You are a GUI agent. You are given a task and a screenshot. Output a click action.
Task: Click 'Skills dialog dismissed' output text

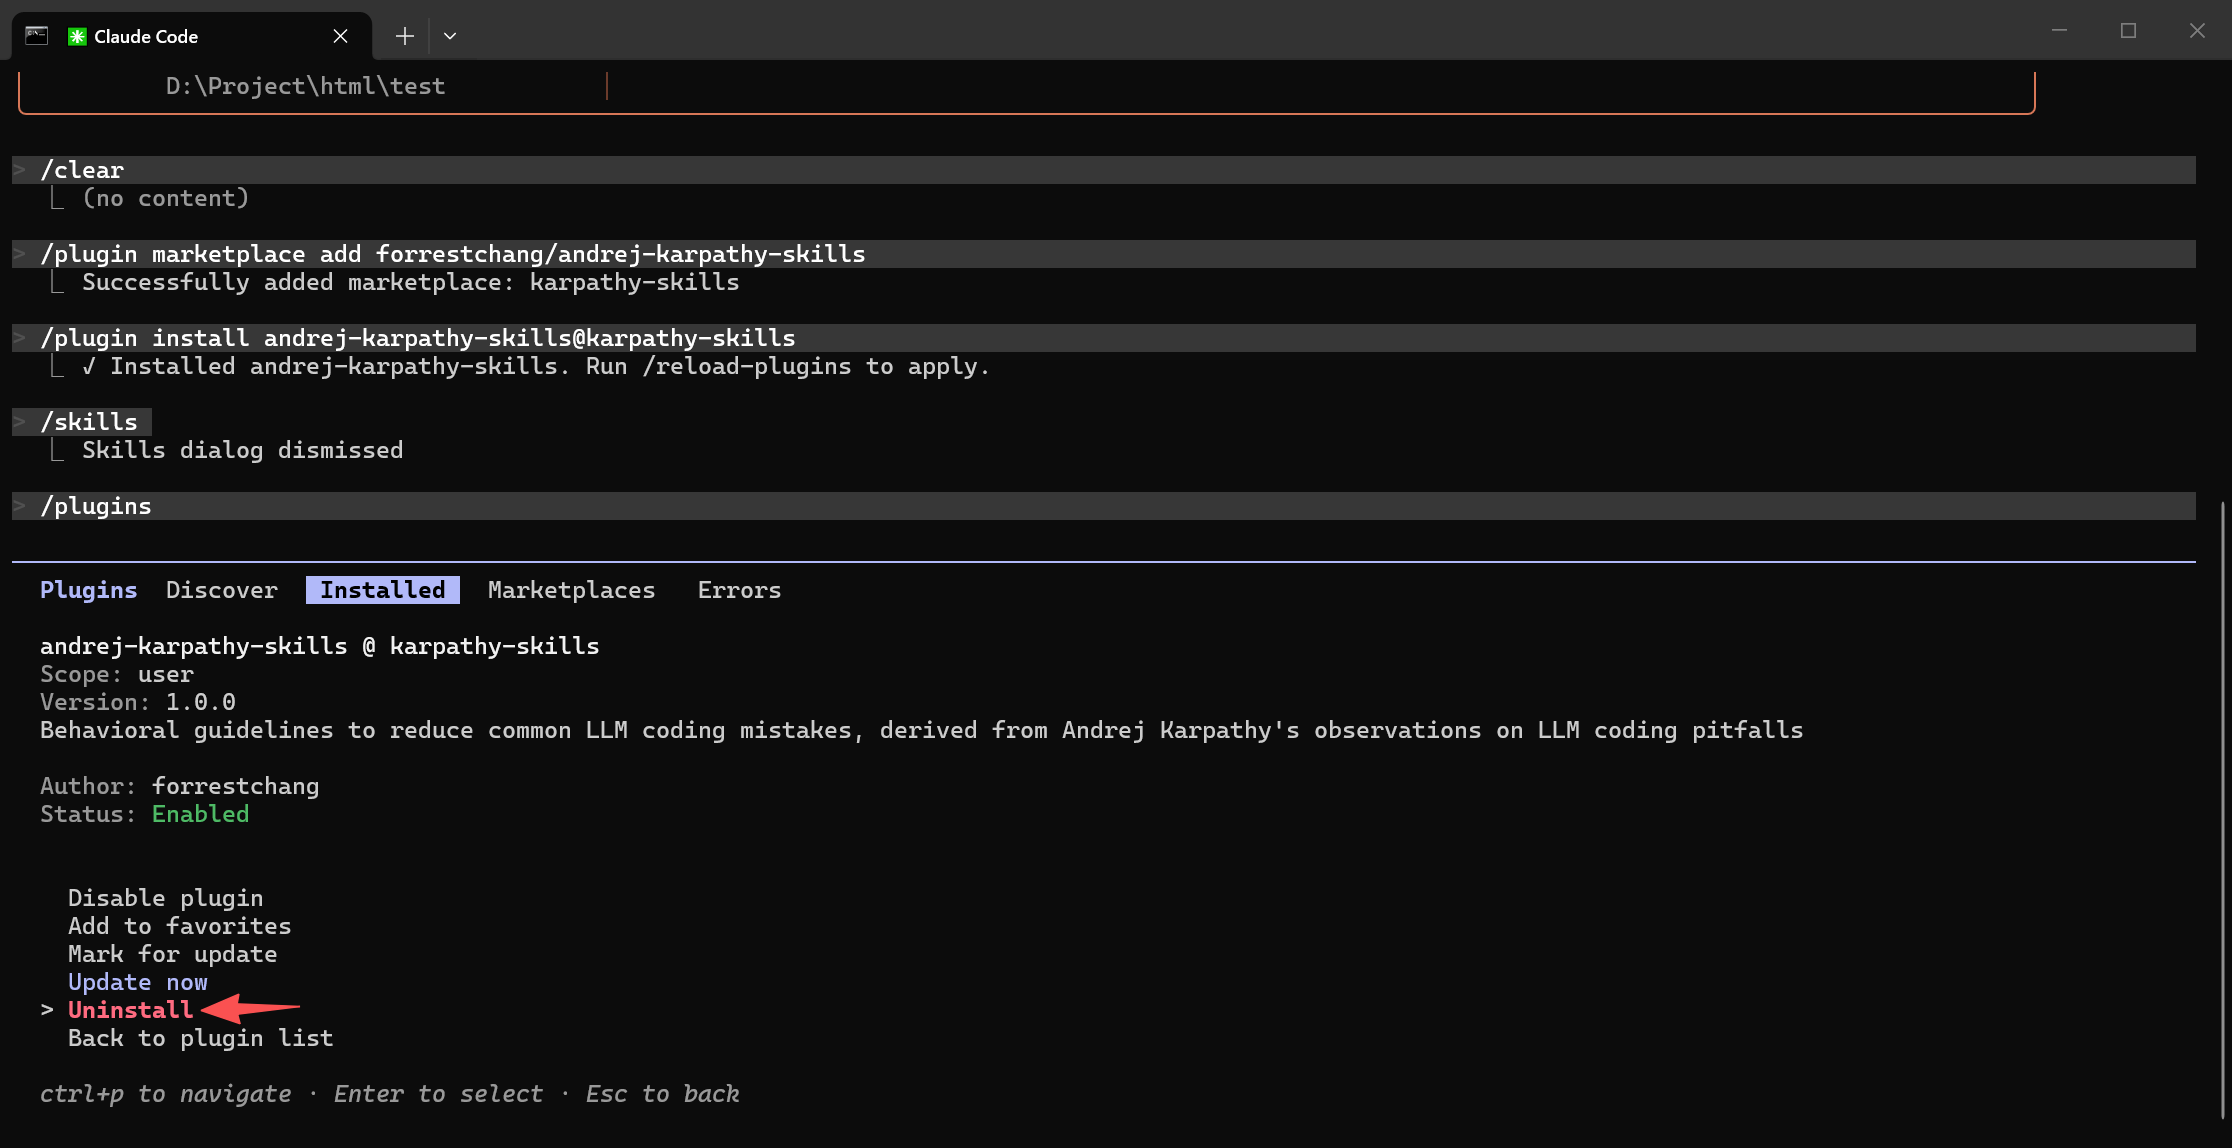[243, 450]
